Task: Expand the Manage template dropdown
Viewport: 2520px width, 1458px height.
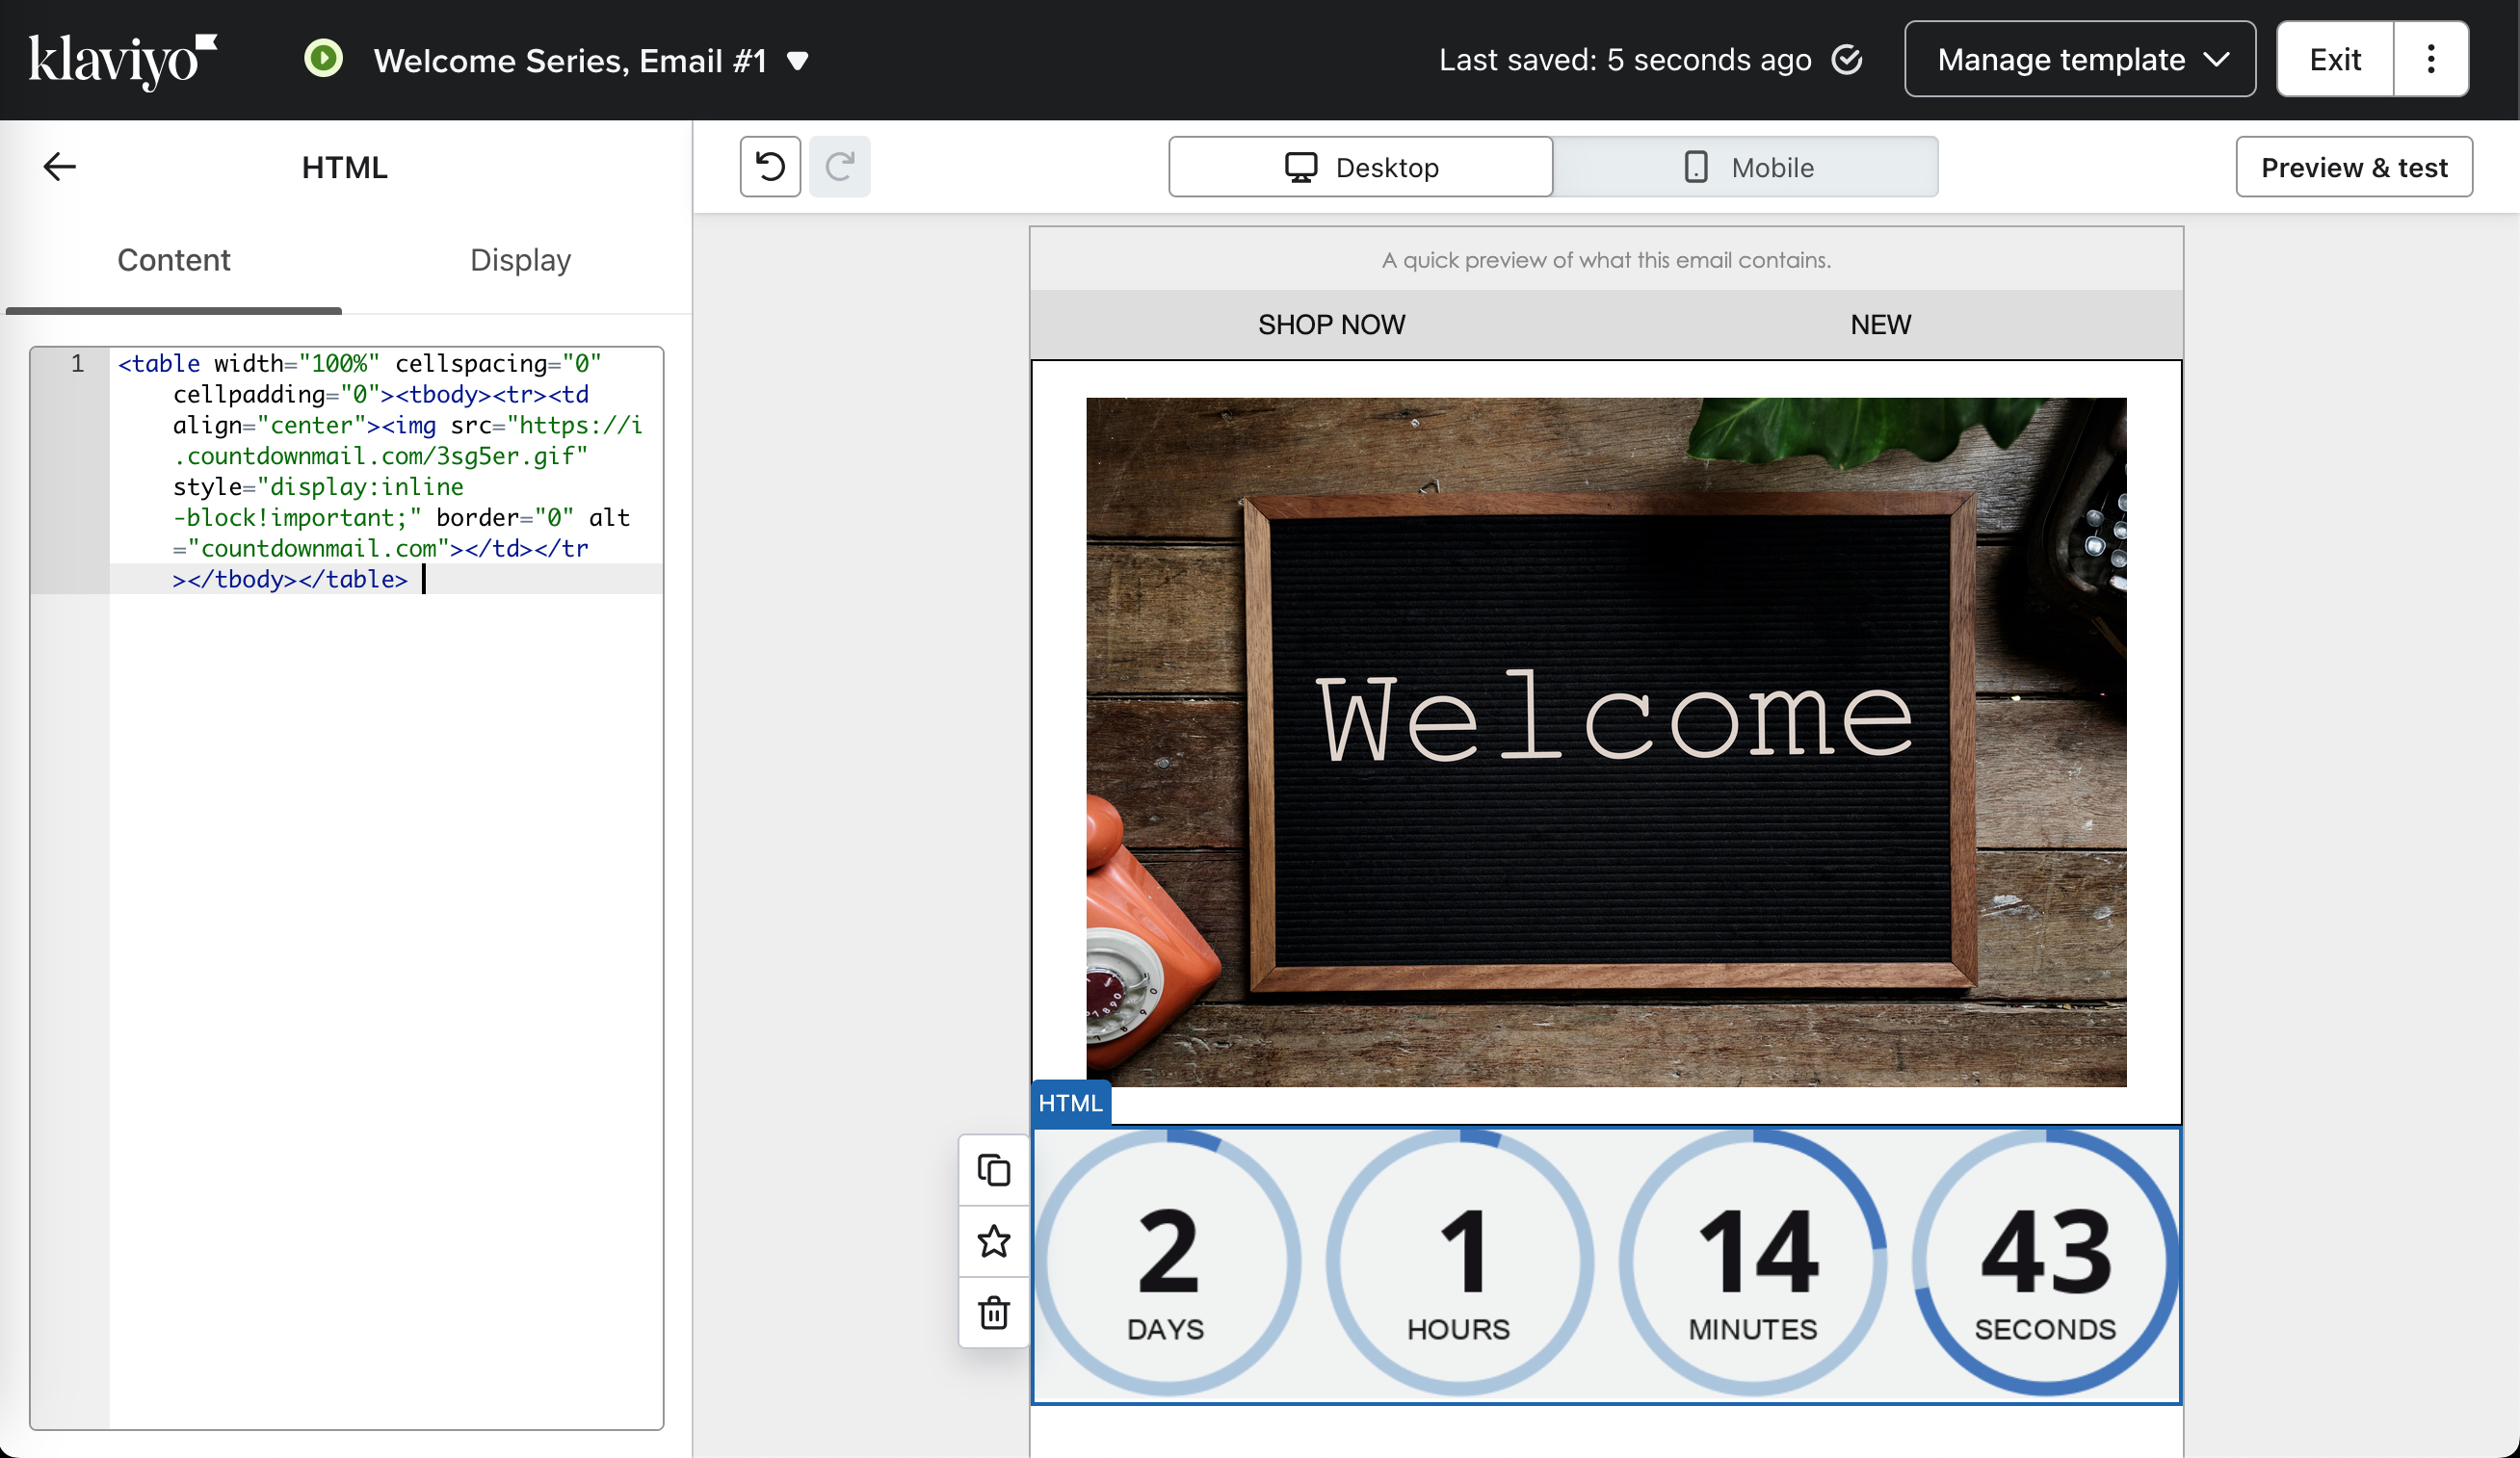Action: 2079,61
